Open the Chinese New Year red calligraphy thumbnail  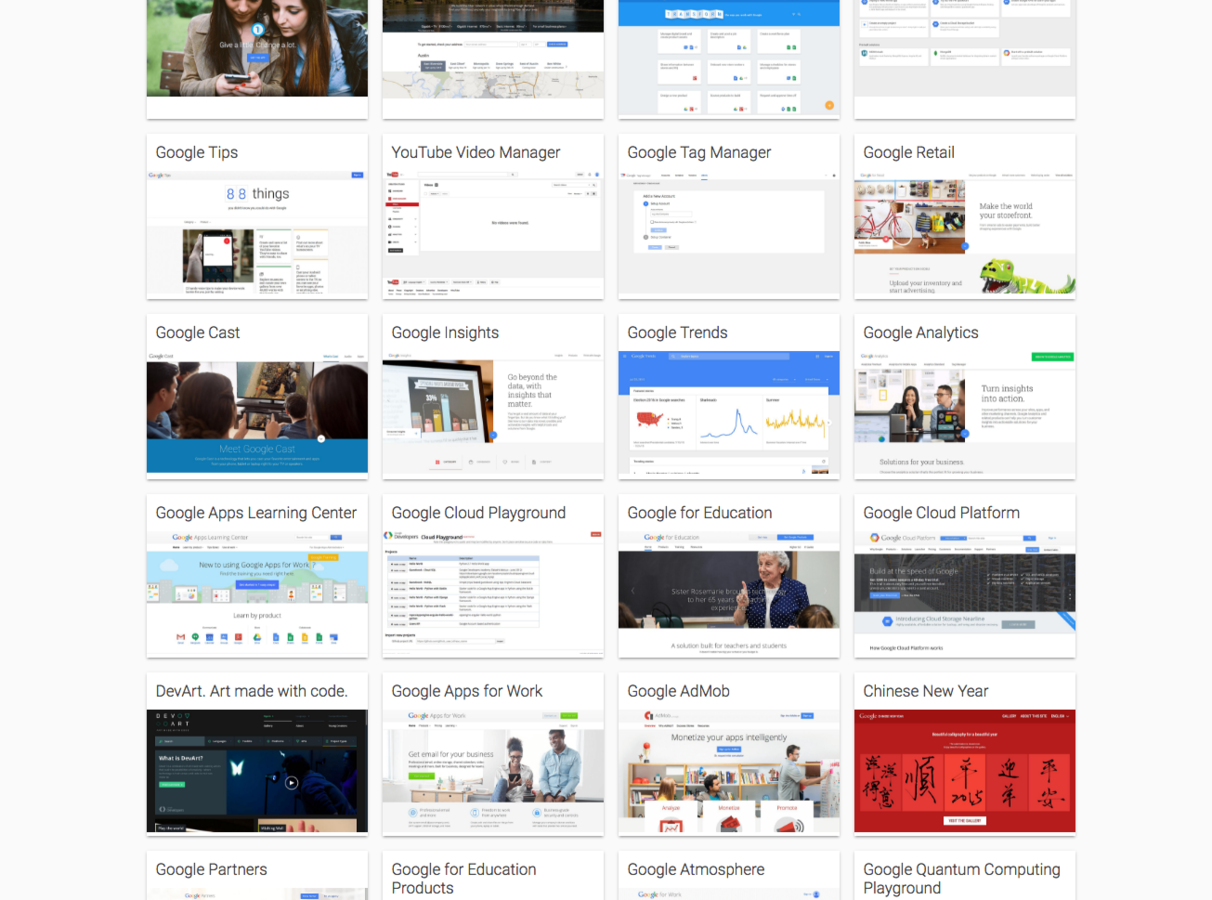click(x=965, y=772)
